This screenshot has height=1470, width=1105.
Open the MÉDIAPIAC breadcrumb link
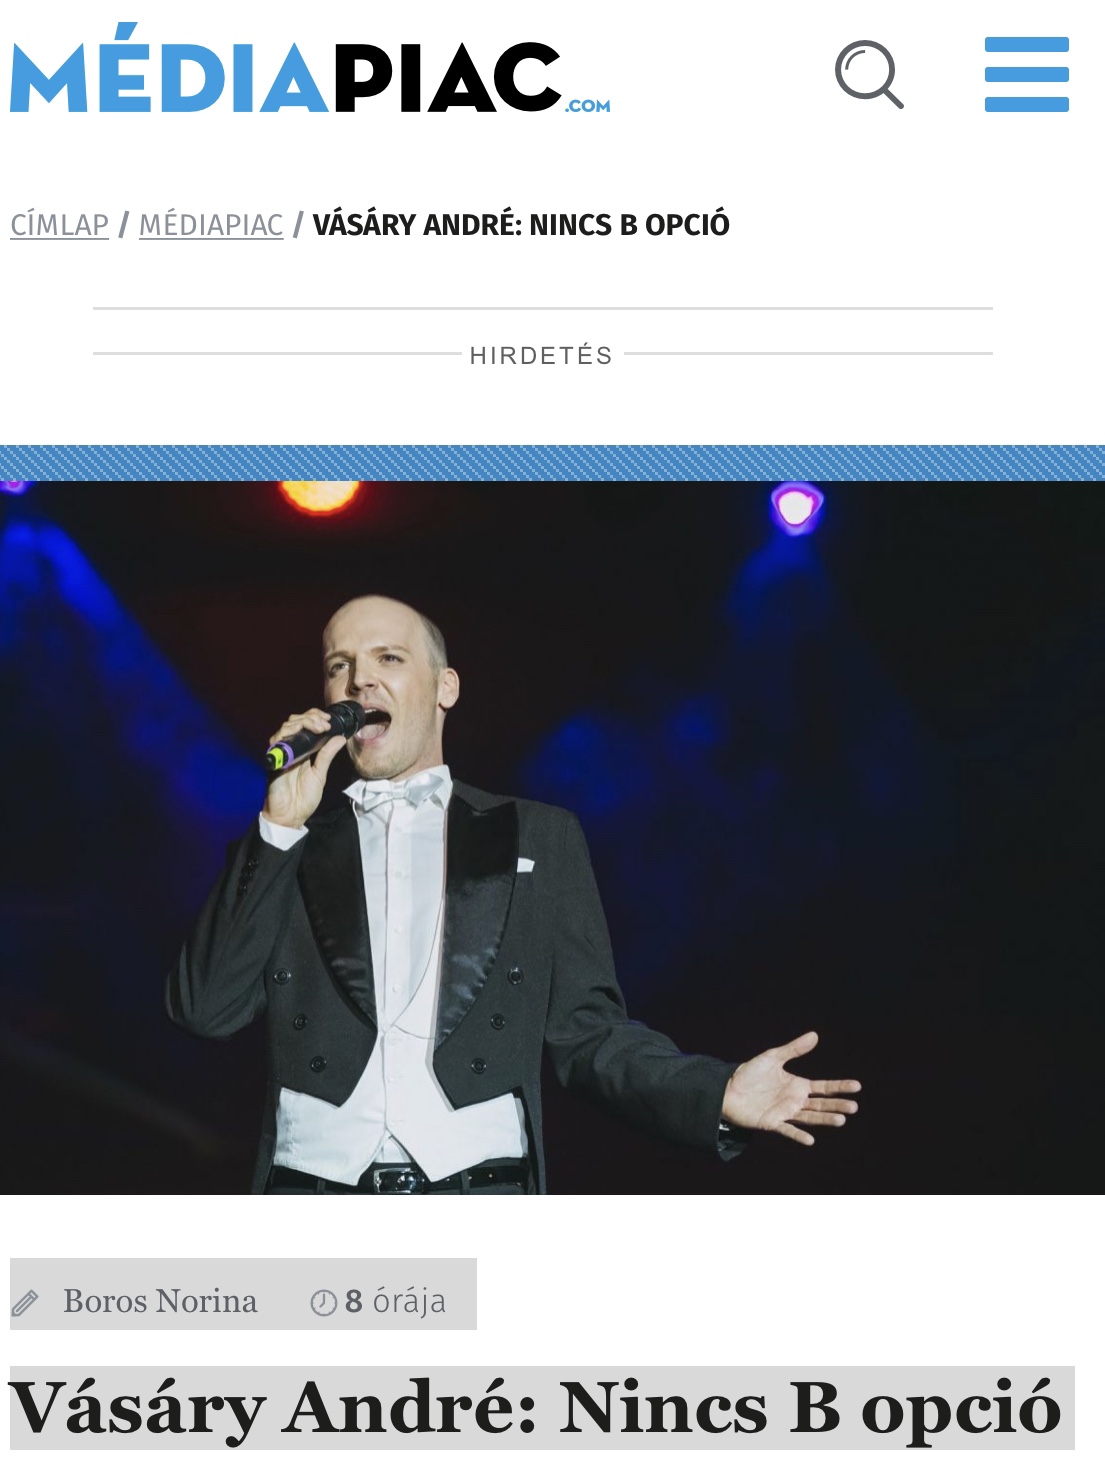point(211,225)
